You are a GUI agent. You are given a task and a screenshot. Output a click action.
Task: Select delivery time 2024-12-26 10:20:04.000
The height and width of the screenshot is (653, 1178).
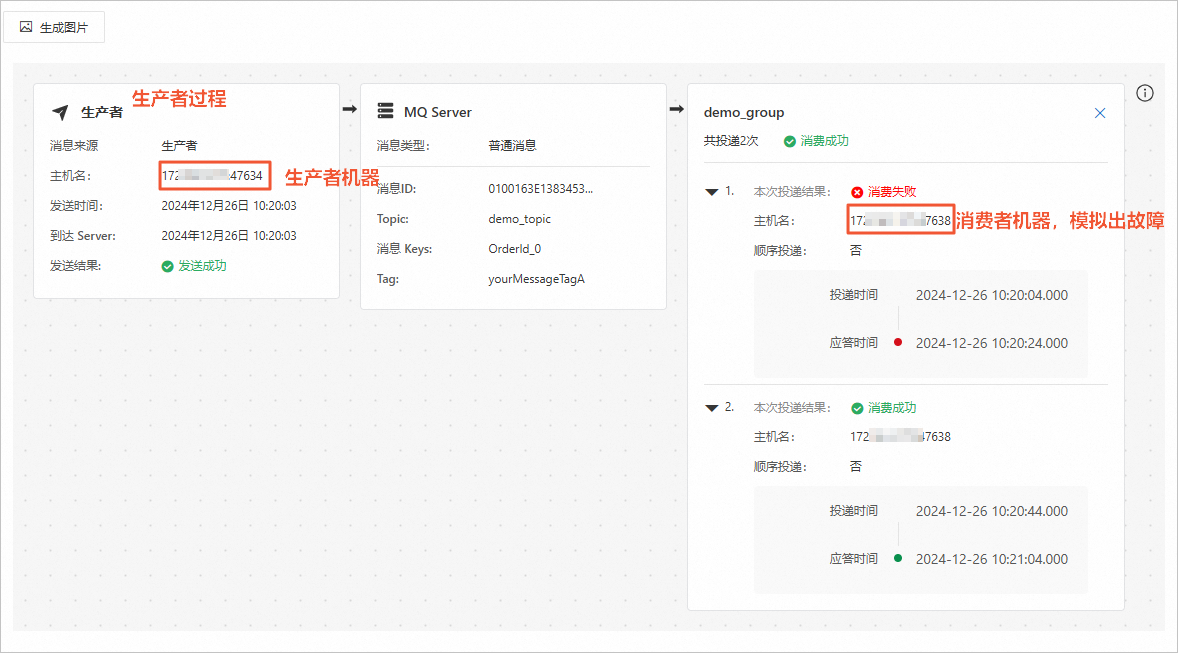(992, 295)
